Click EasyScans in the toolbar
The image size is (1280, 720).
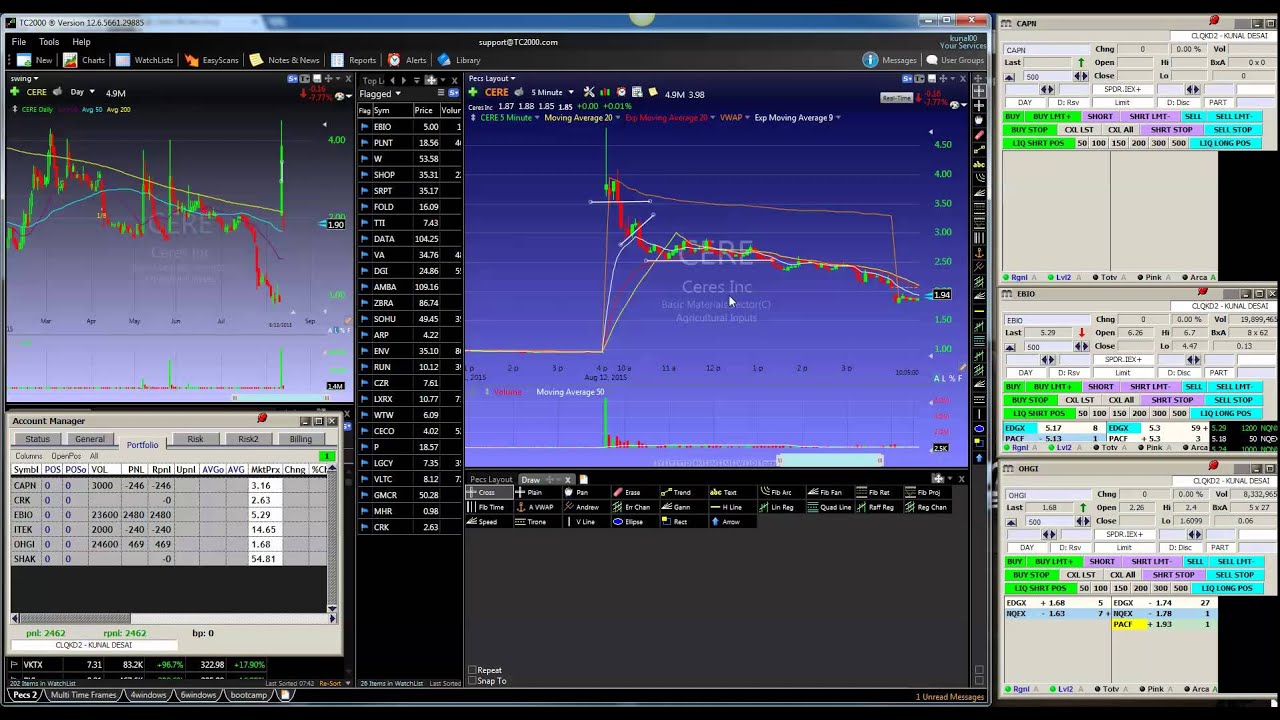(x=212, y=60)
